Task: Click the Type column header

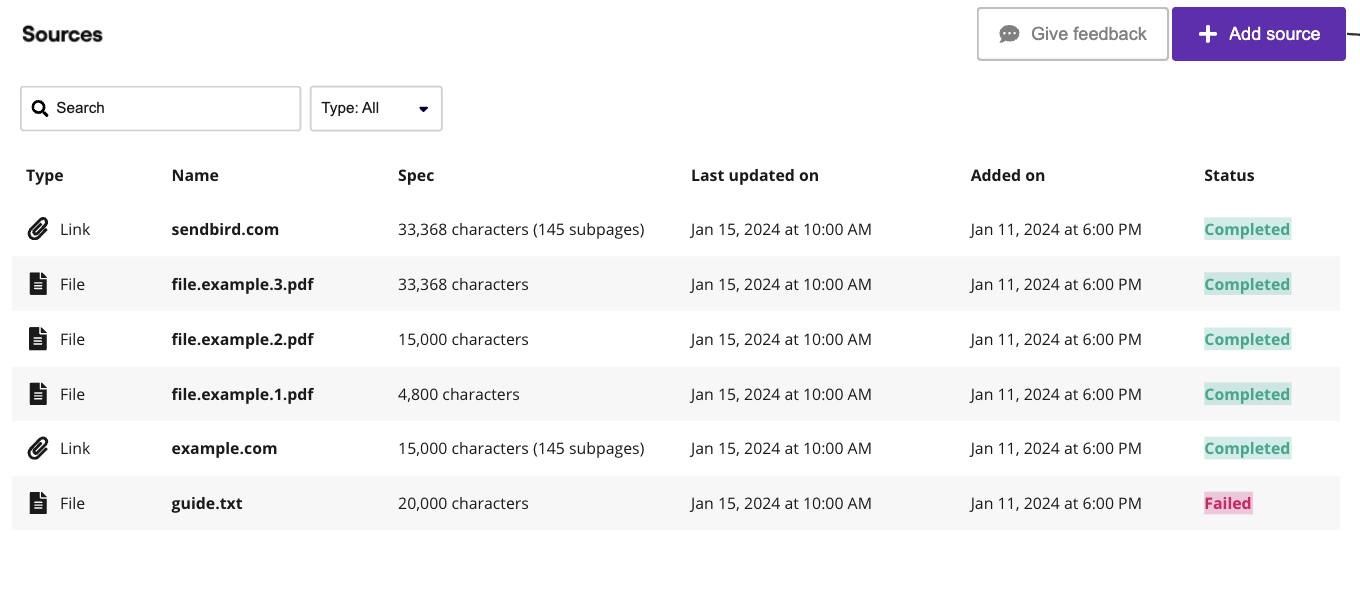Action: coord(45,175)
